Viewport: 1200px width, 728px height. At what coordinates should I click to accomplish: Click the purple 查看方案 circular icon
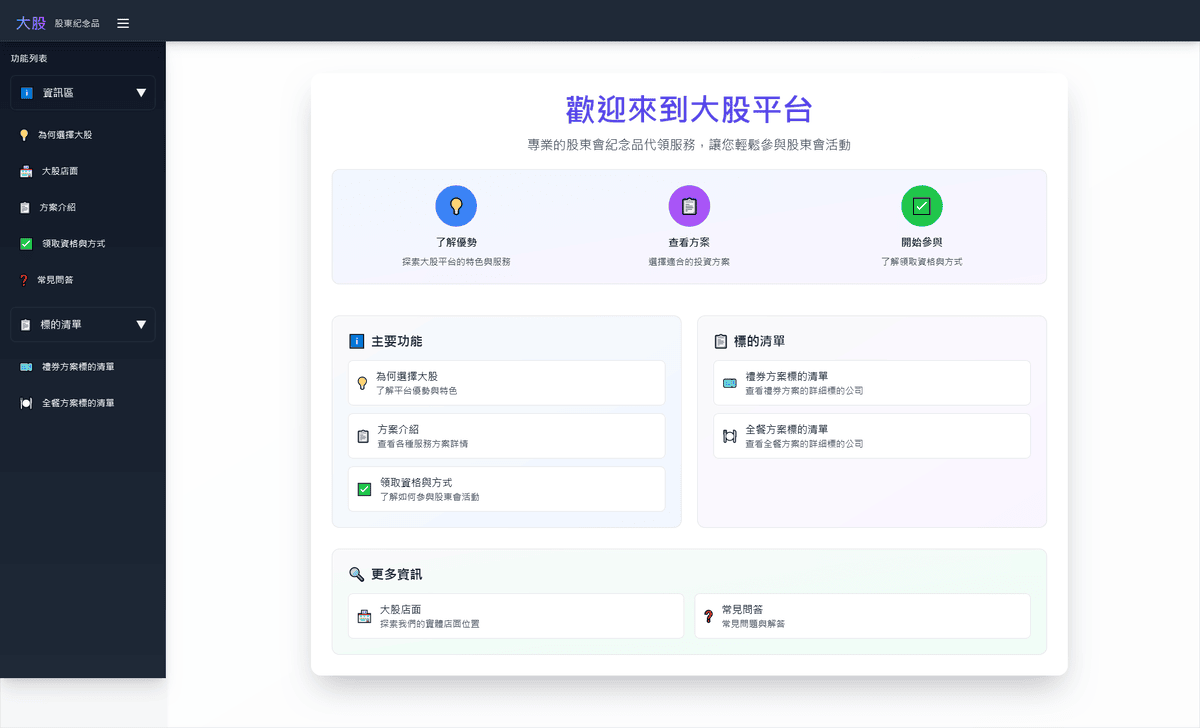pyautogui.click(x=689, y=205)
